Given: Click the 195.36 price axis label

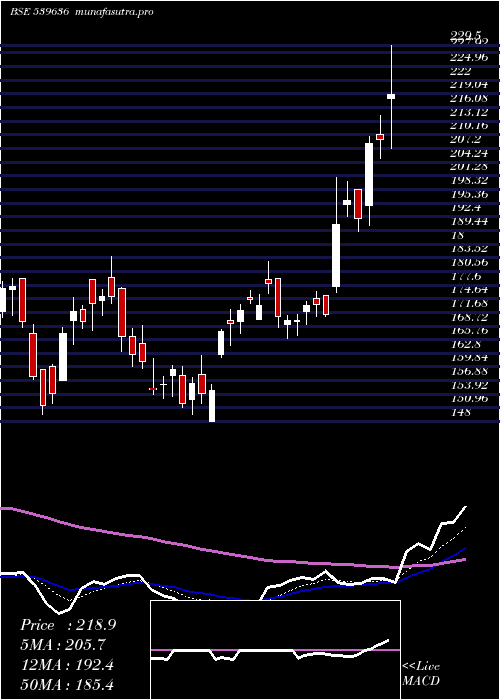Looking at the screenshot, I should click(470, 194).
